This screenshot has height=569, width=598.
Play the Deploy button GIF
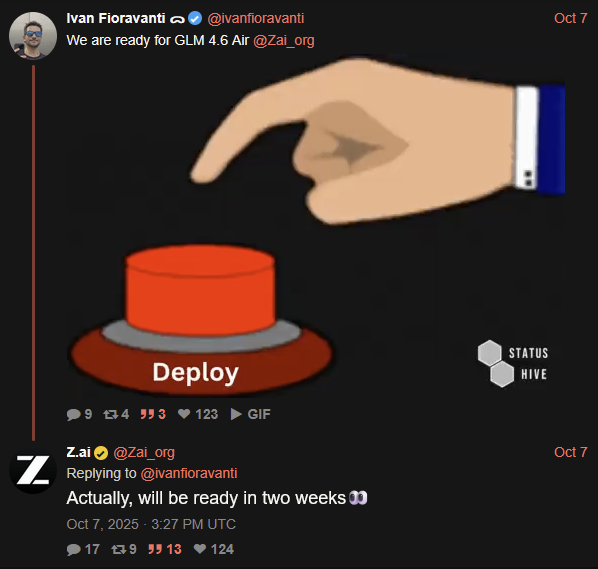click(316, 226)
